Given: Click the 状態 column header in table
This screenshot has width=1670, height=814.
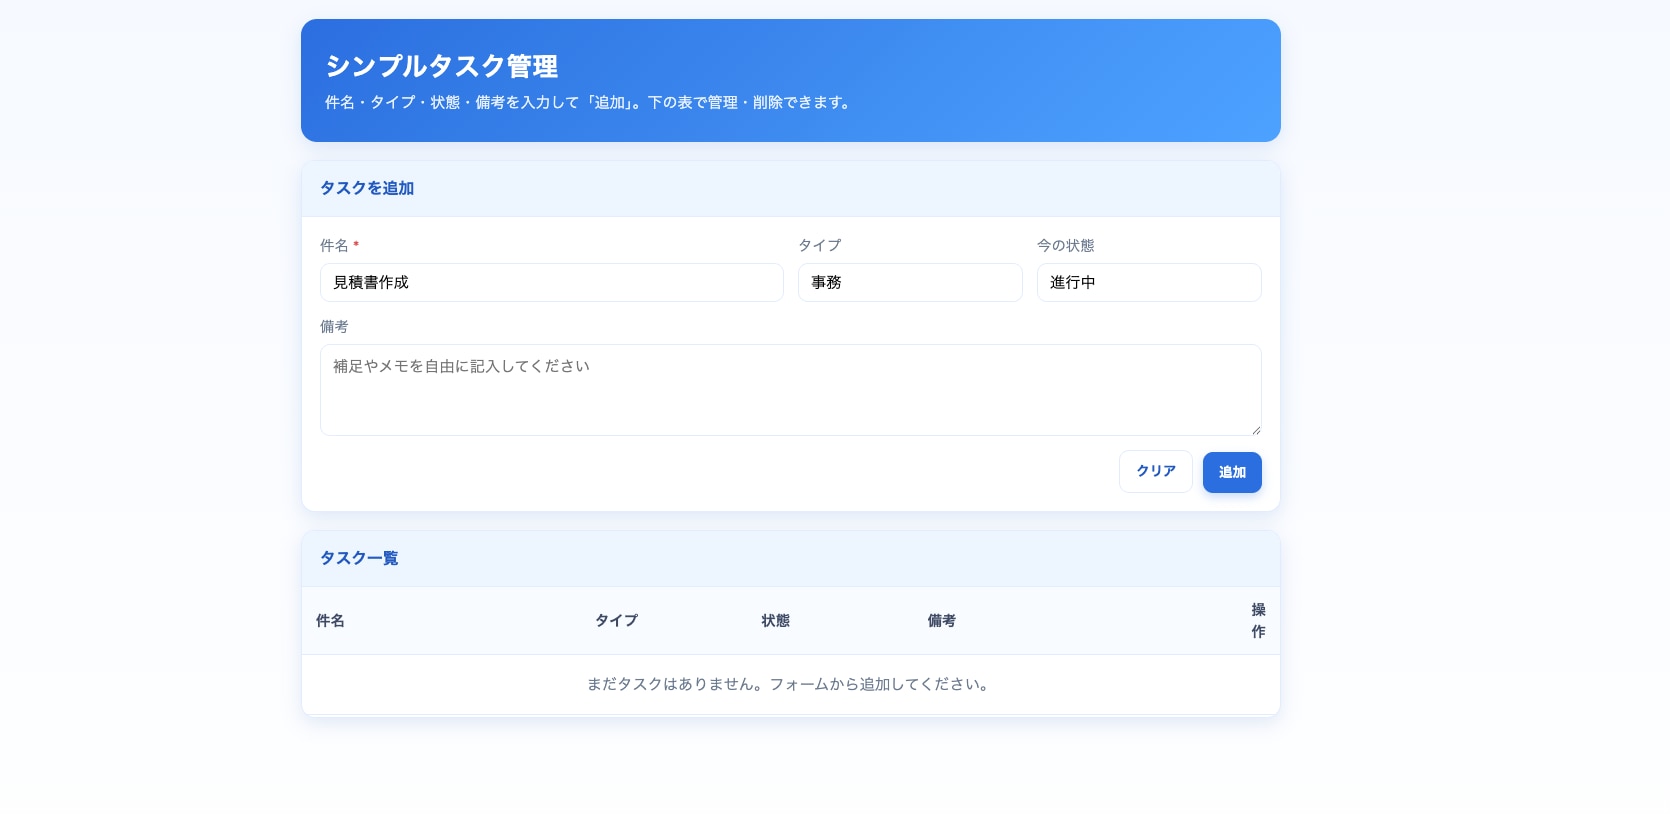Looking at the screenshot, I should coord(775,621).
